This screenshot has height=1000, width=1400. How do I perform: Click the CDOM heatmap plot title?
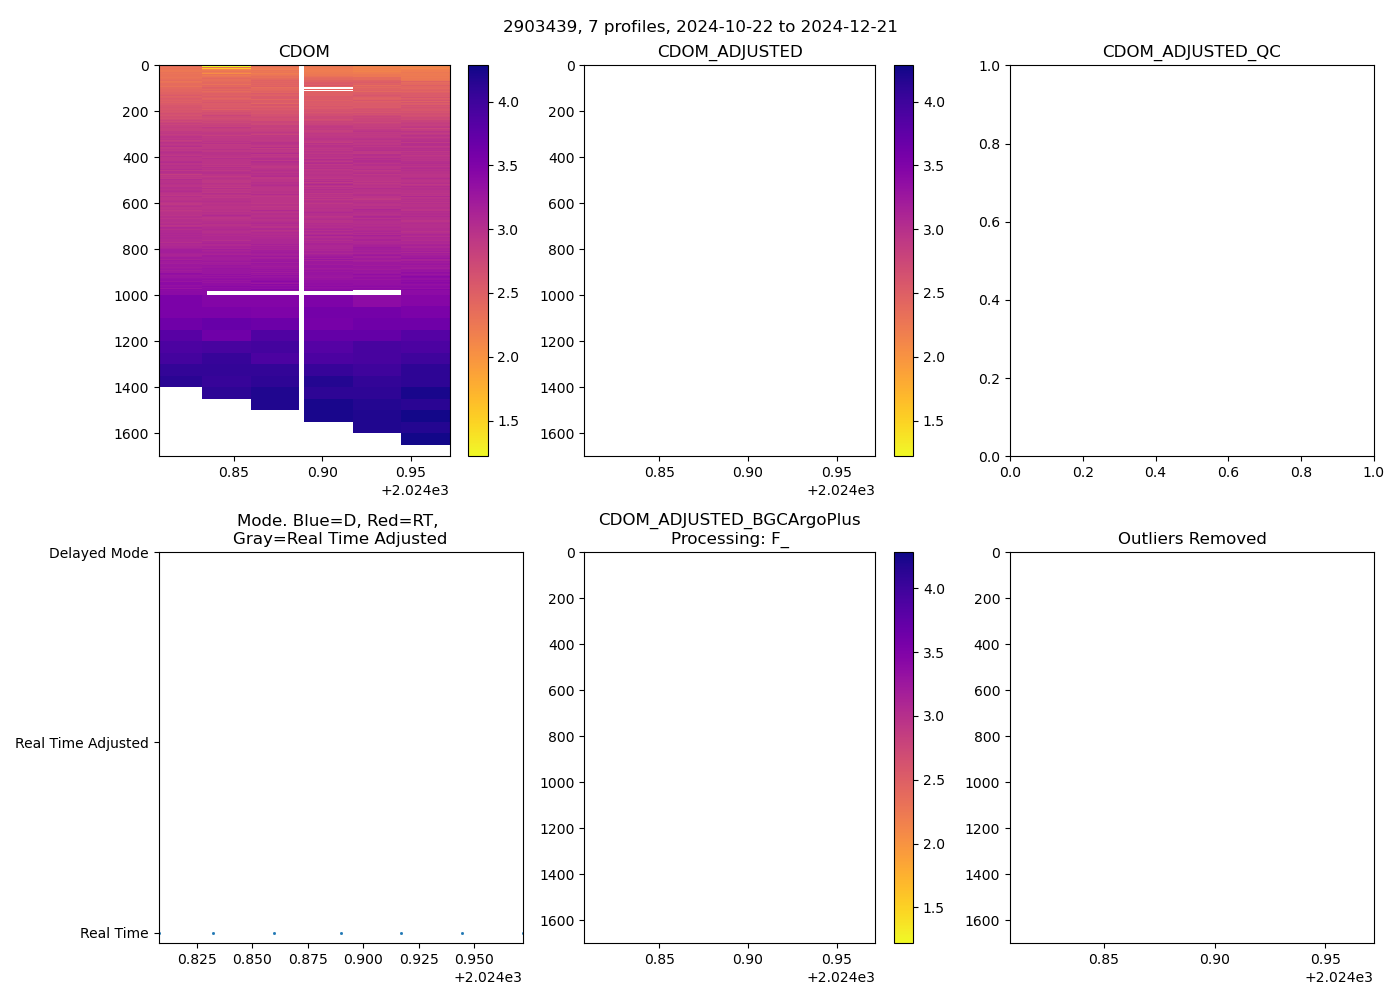pyautogui.click(x=304, y=52)
